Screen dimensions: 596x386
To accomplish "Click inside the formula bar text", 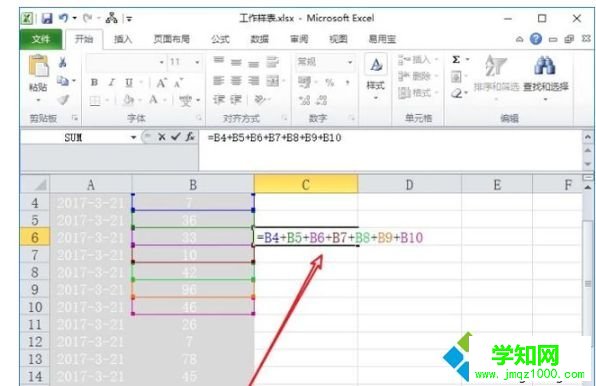I will tap(274, 138).
